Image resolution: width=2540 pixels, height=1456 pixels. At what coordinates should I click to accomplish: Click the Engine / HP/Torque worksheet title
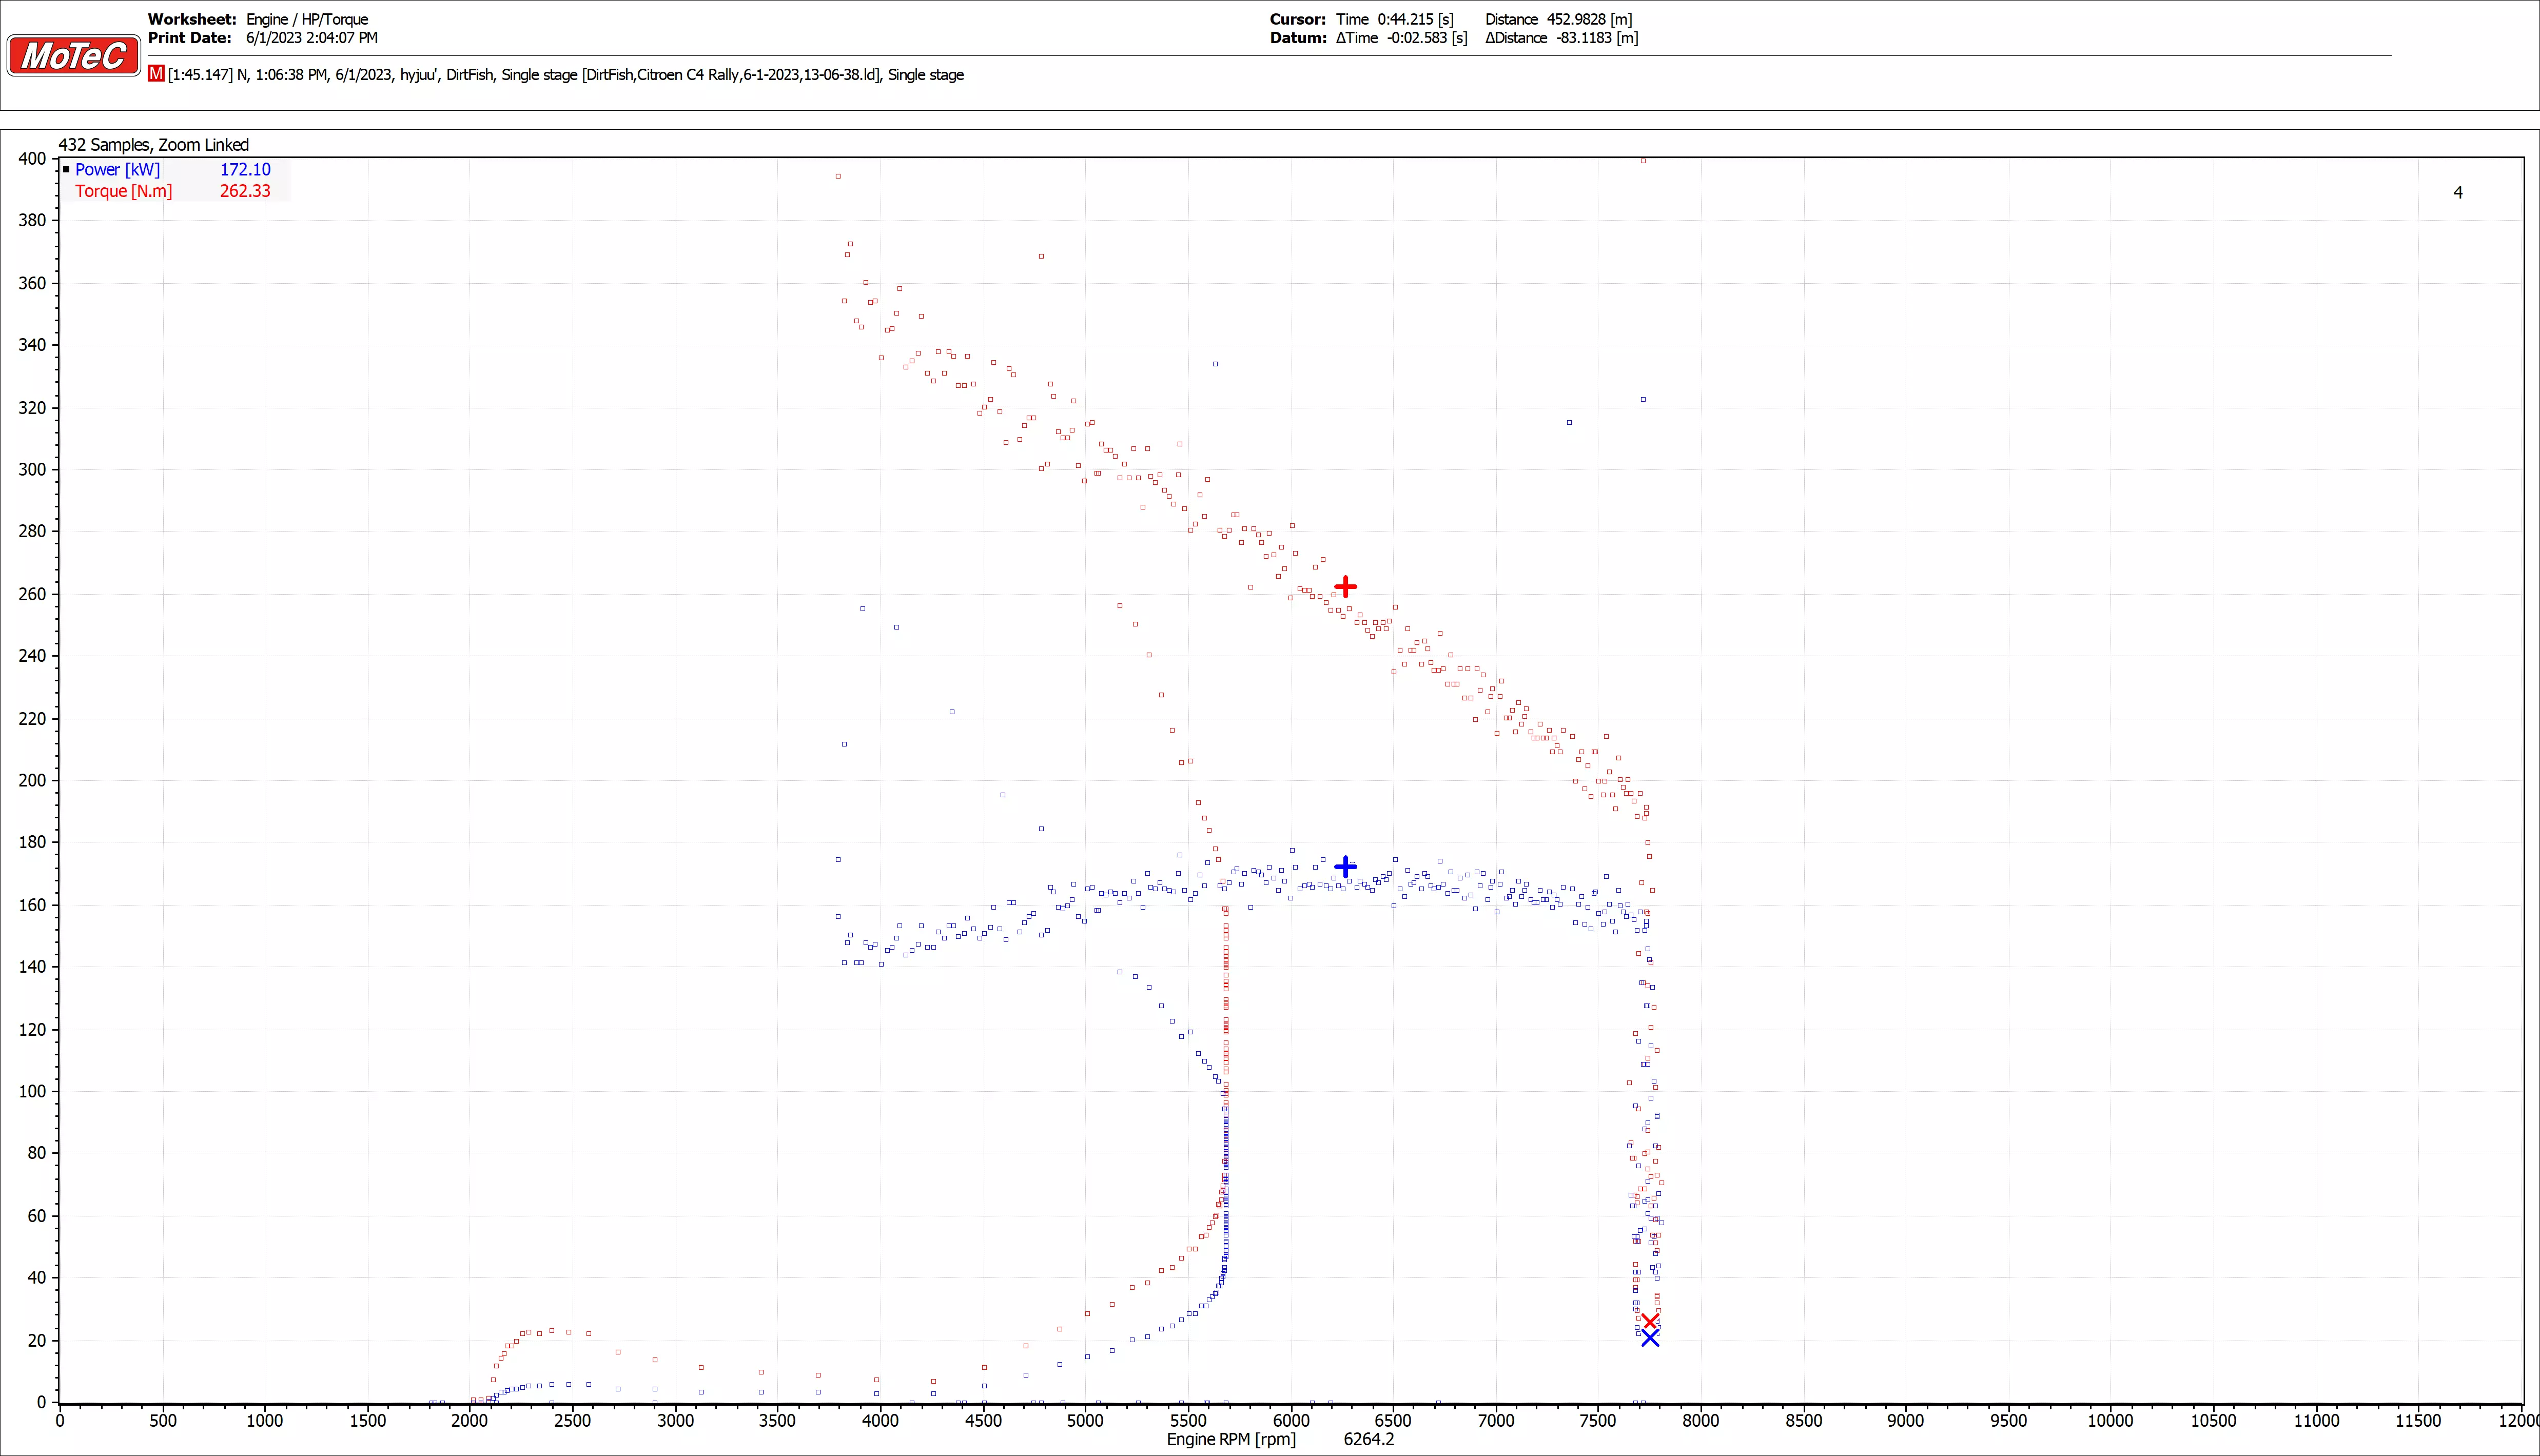point(307,19)
